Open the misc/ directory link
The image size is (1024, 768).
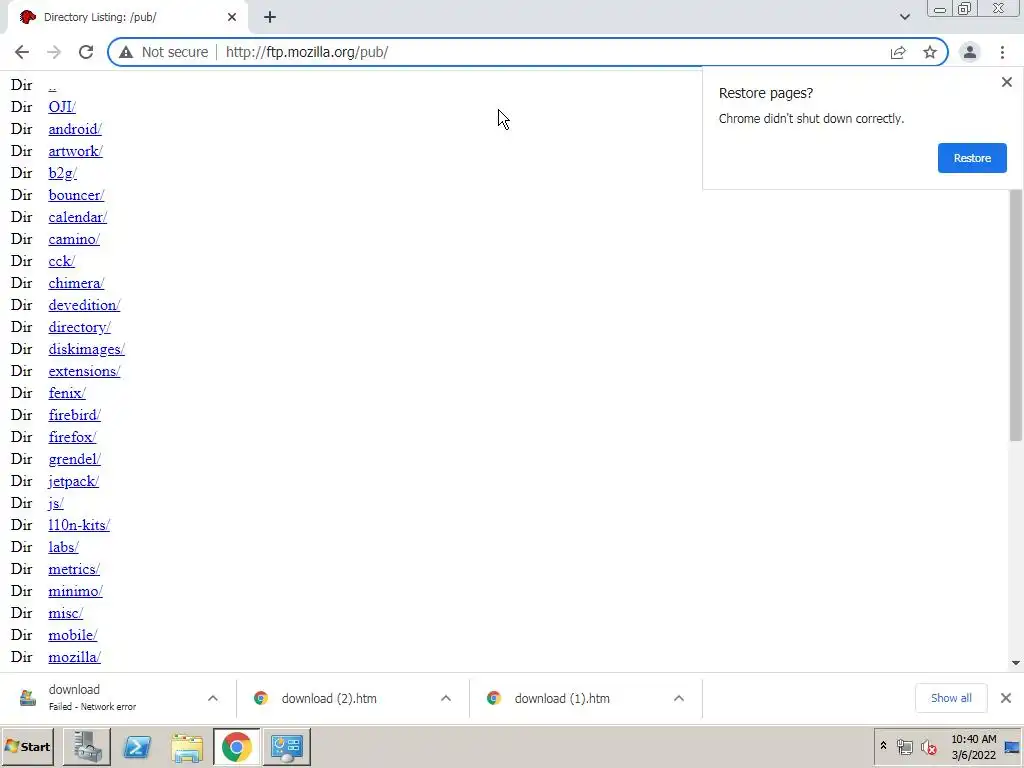coord(65,613)
